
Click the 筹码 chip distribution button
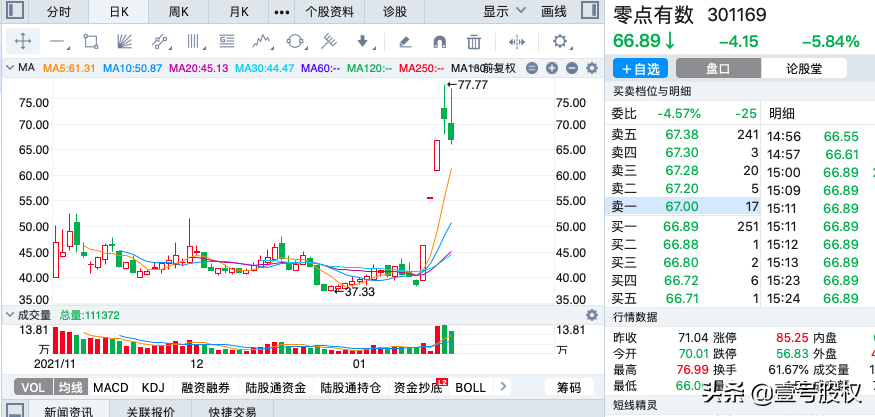[x=569, y=387]
